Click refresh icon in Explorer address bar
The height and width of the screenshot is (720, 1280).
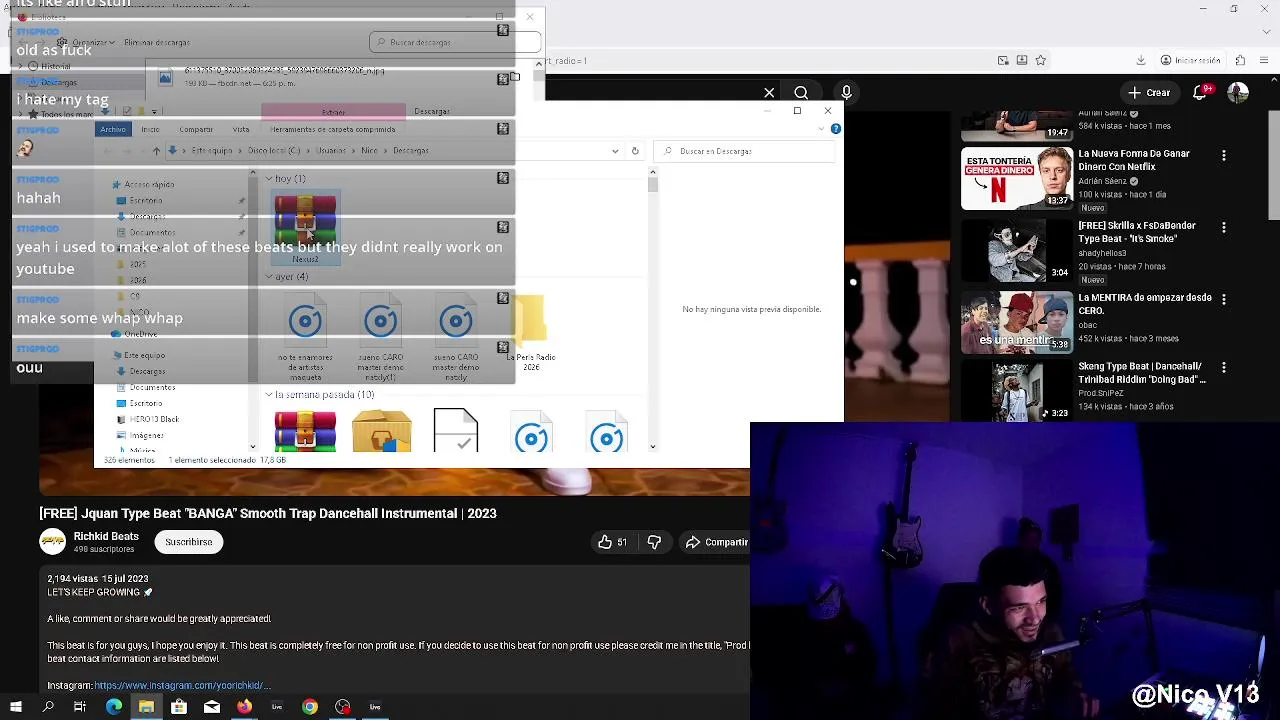[635, 151]
